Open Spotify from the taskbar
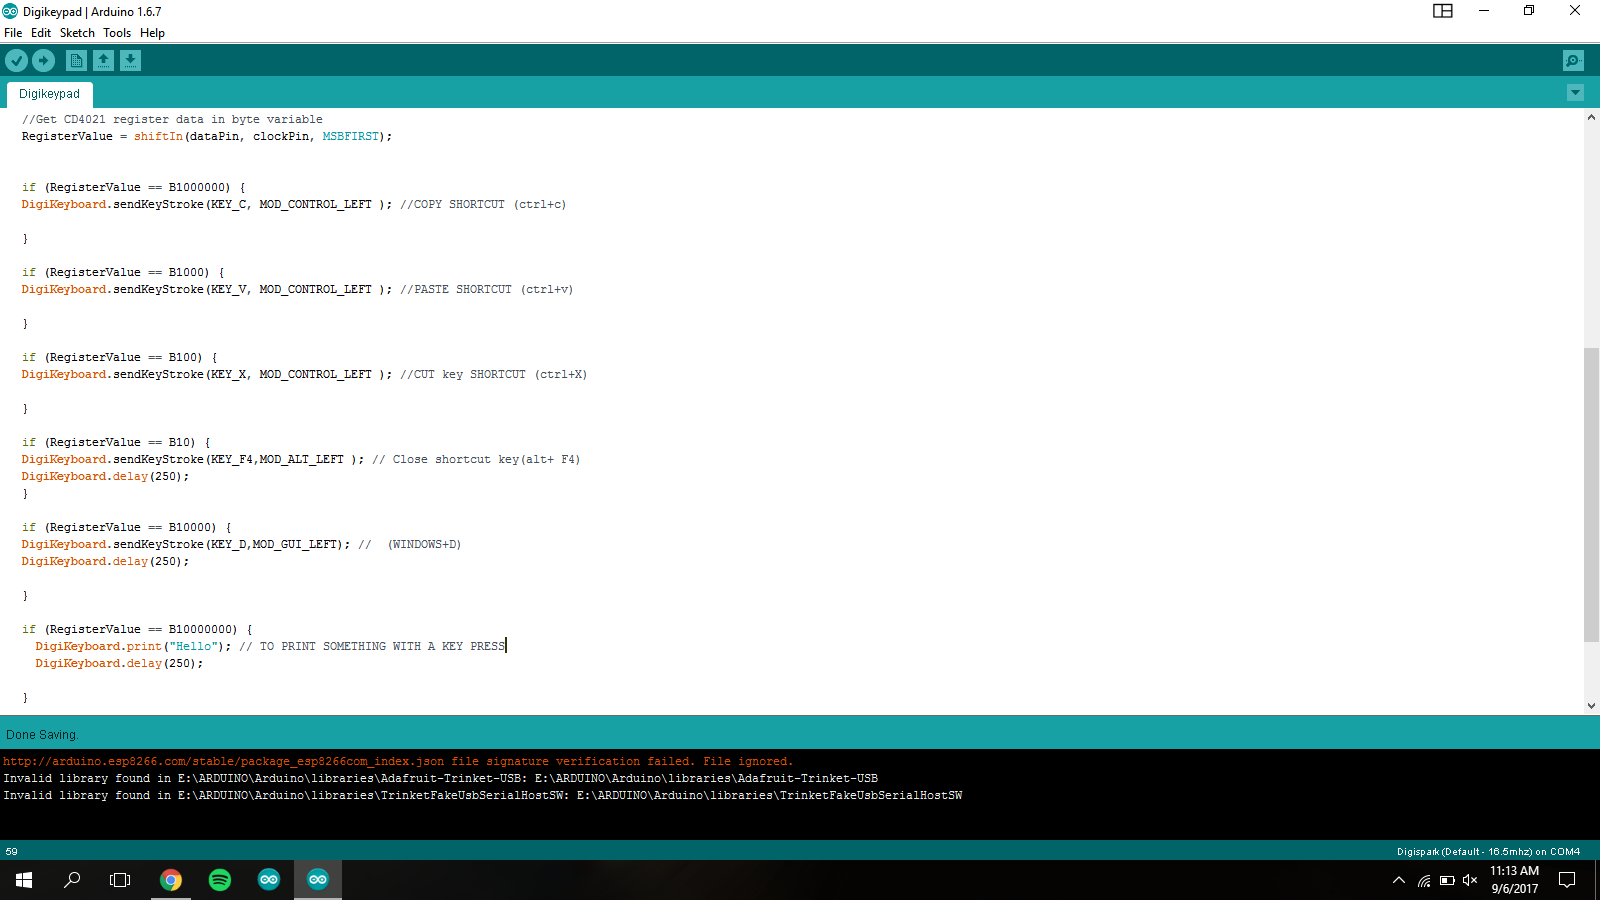Screen dimensions: 1600x900 pyautogui.click(x=220, y=880)
